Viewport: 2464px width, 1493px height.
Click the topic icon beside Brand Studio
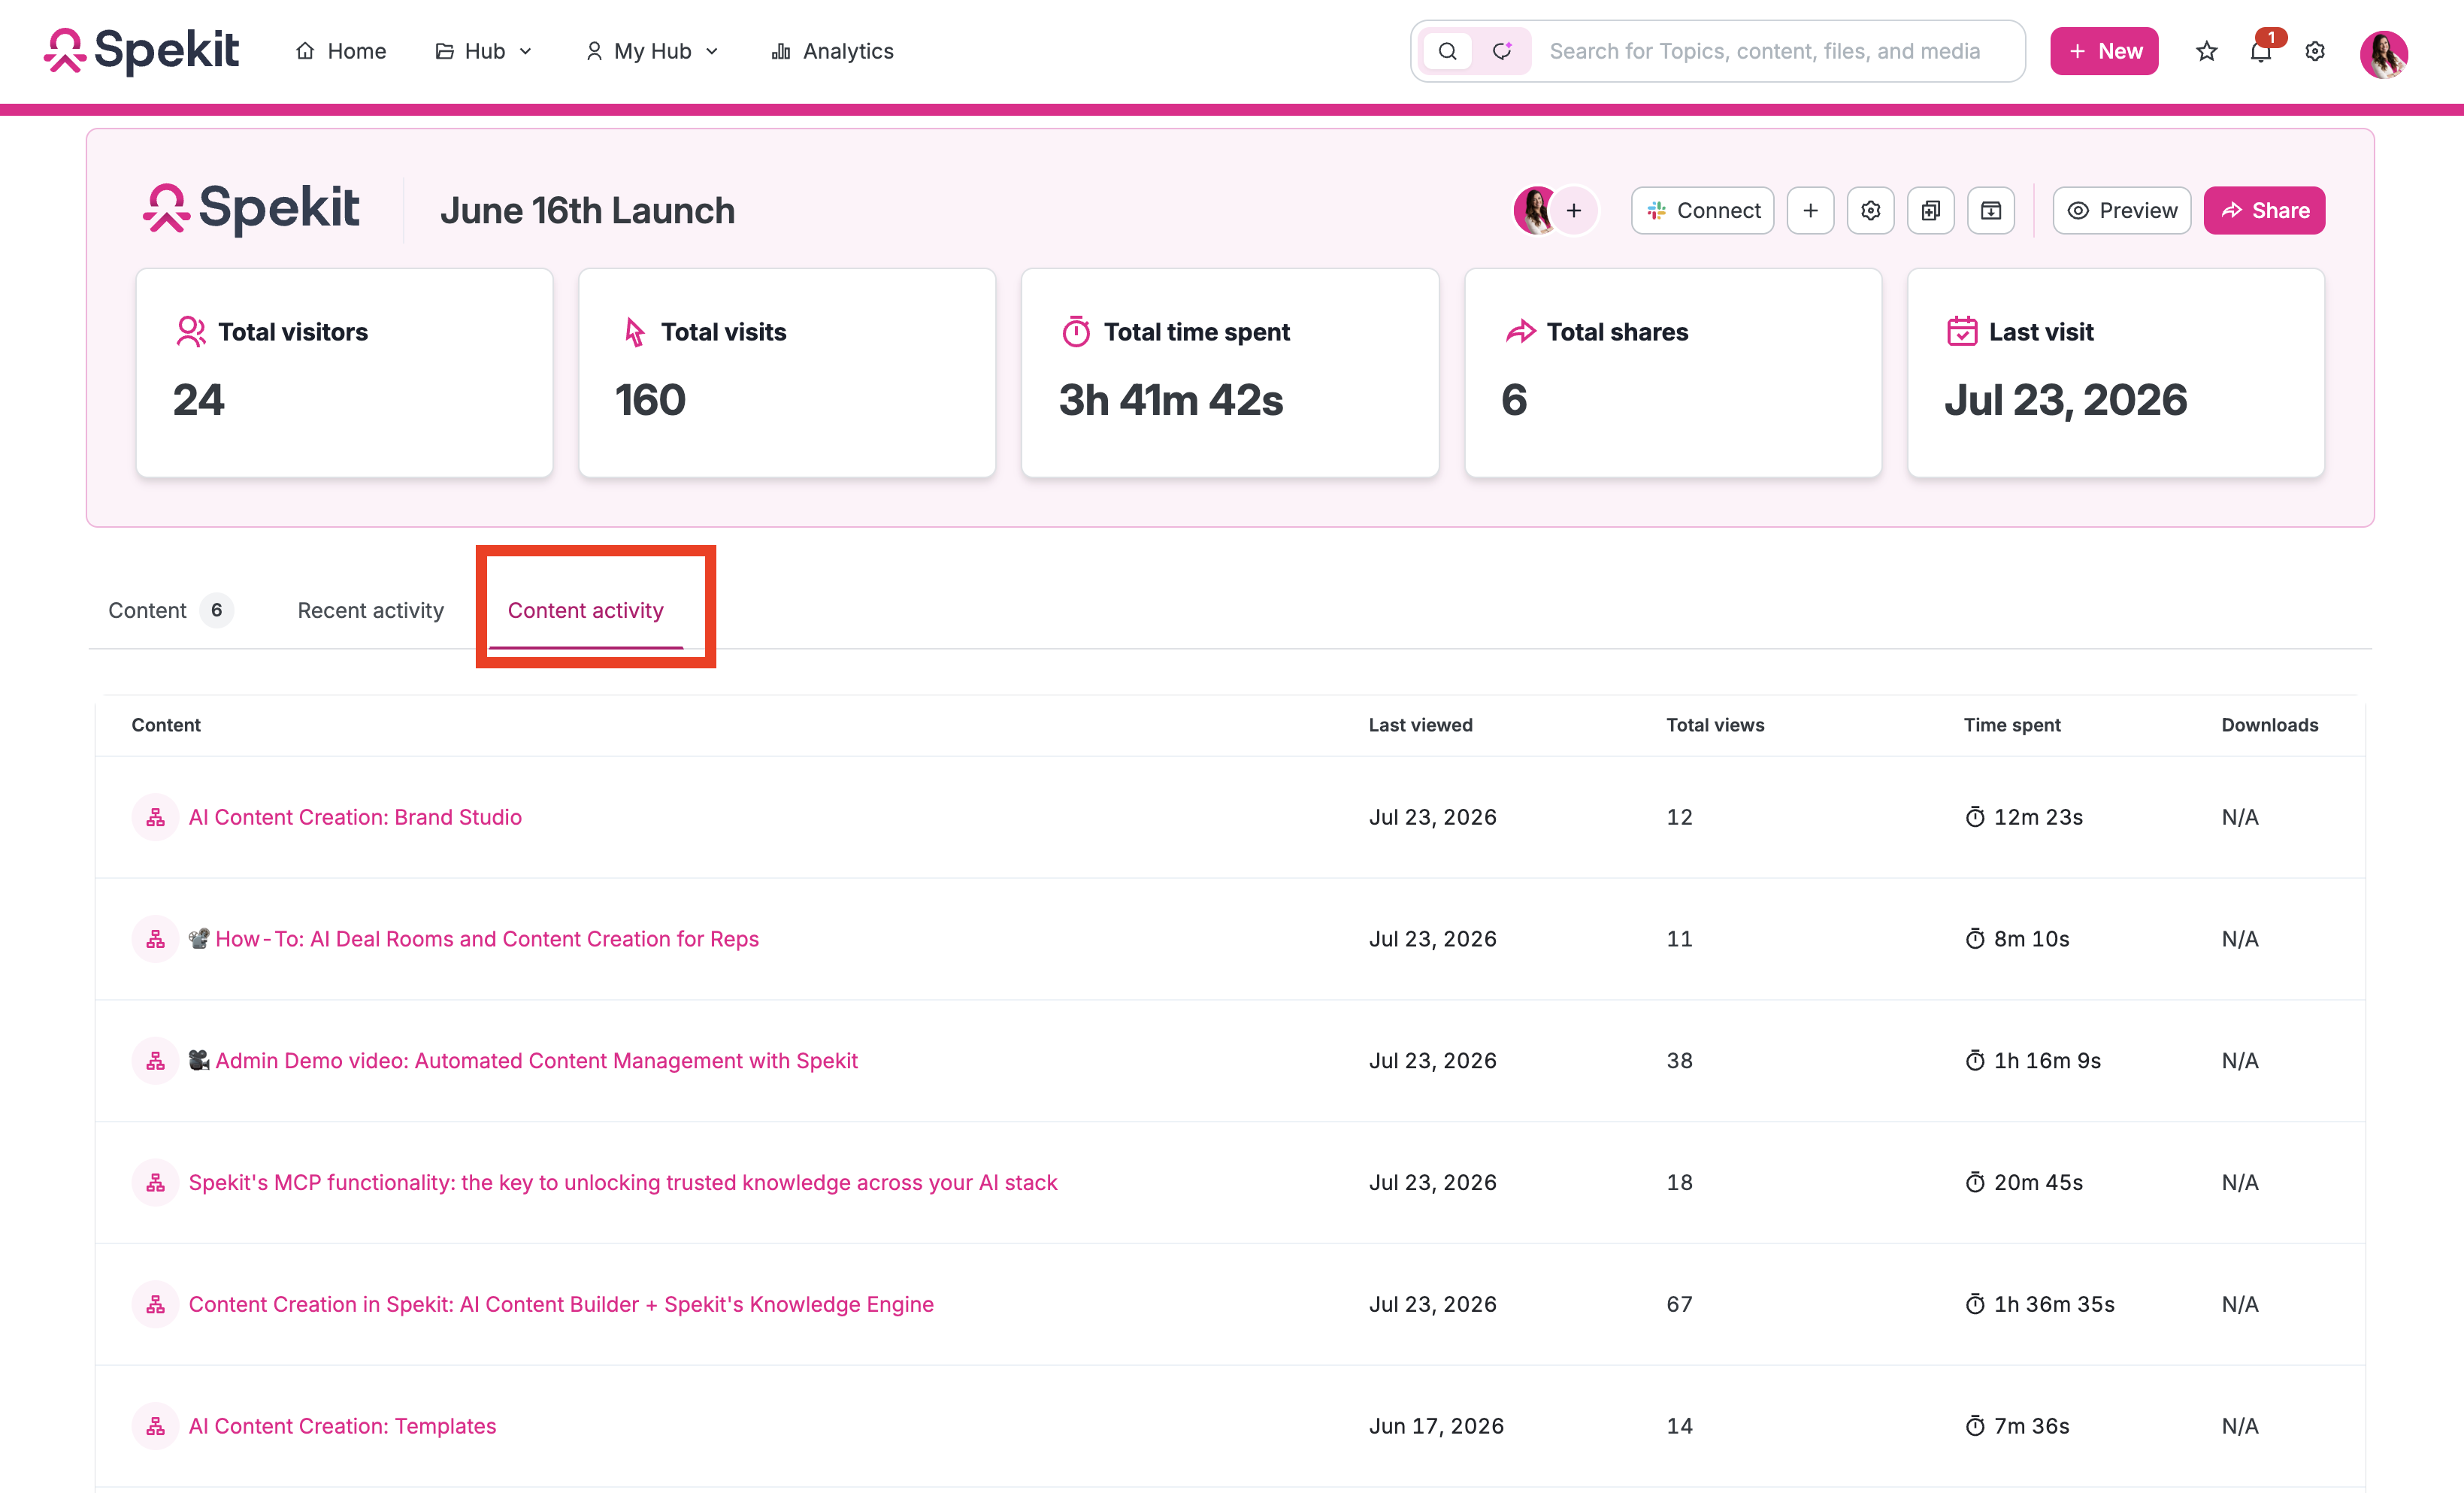pyautogui.click(x=155, y=817)
